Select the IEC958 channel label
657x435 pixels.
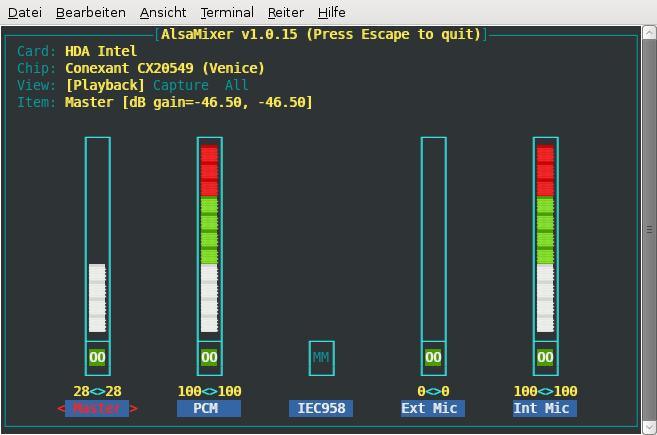click(321, 408)
